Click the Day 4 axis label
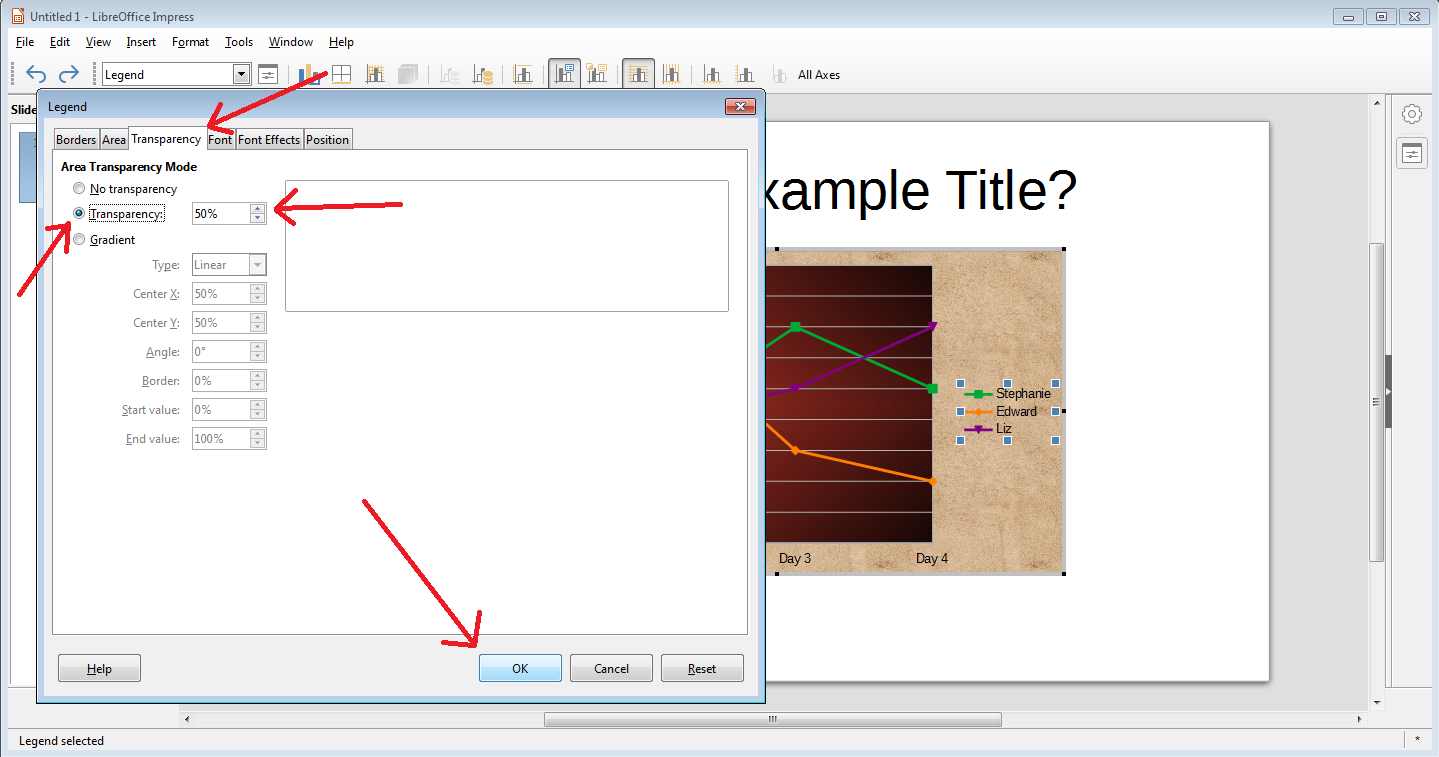This screenshot has height=757, width=1439. pyautogui.click(x=932, y=558)
